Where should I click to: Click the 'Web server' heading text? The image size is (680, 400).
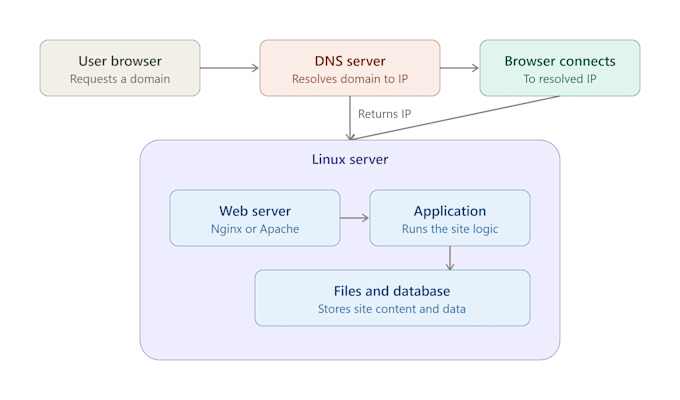coord(255,211)
